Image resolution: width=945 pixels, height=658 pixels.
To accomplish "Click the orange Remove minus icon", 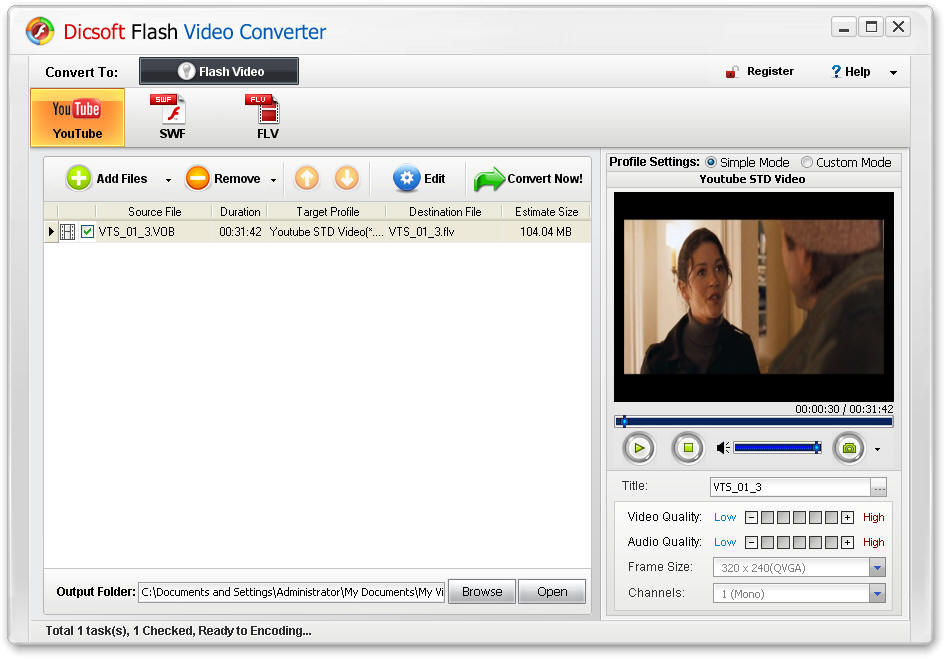I will pos(198,178).
